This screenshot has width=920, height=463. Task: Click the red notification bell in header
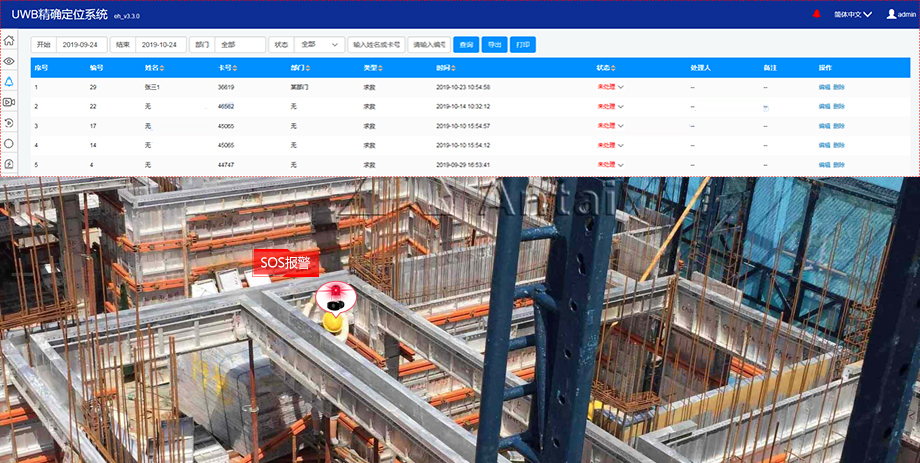[816, 14]
